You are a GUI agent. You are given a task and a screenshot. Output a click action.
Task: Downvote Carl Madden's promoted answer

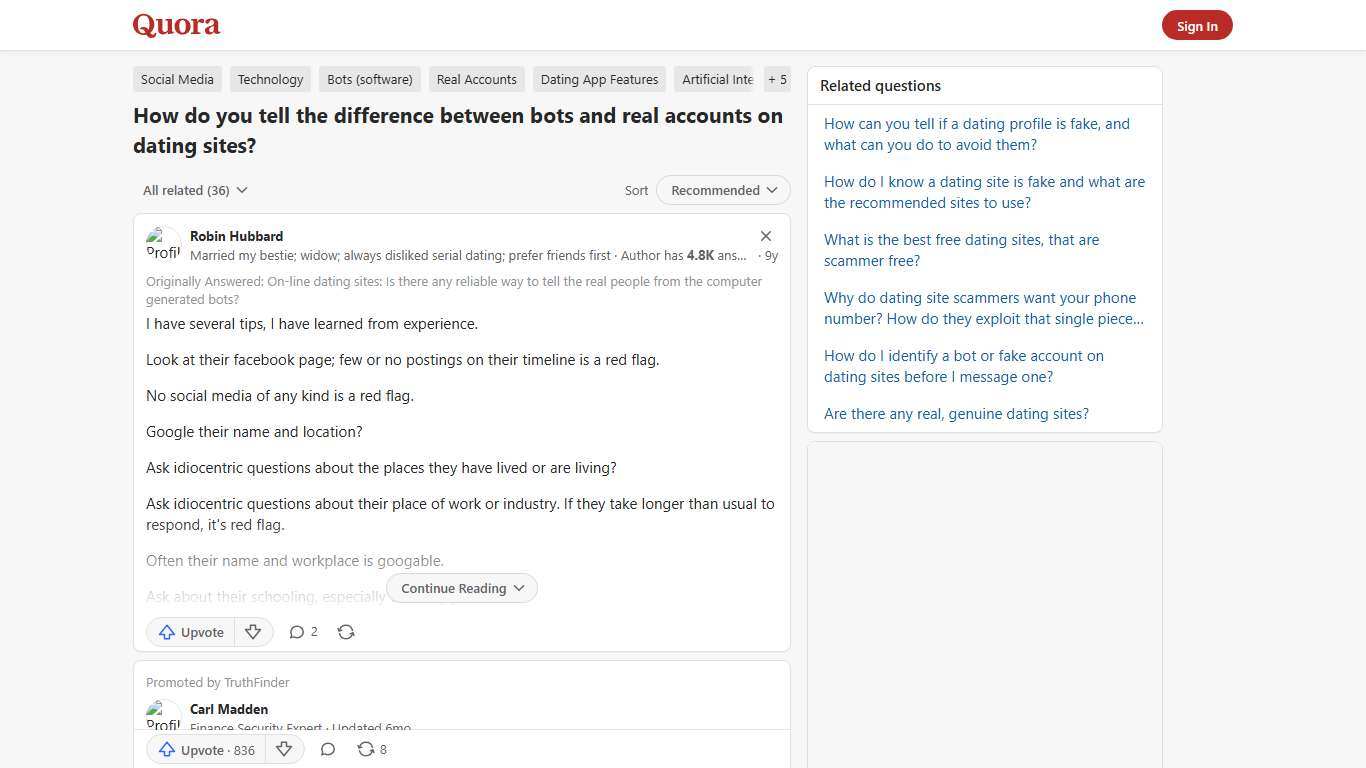click(x=284, y=749)
